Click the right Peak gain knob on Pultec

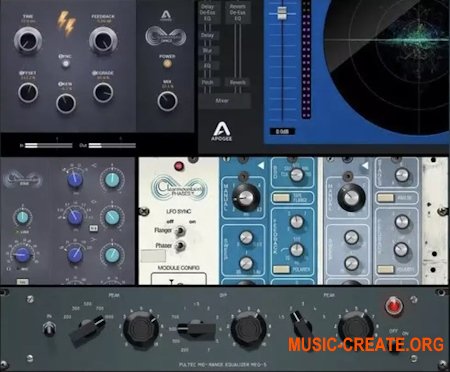355,329
